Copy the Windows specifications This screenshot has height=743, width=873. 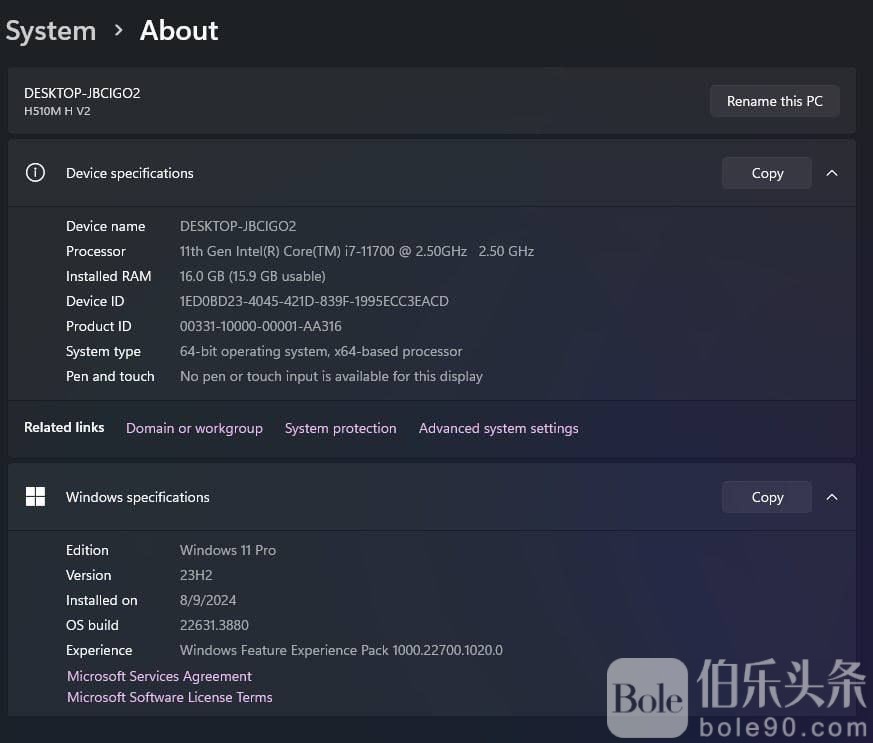[767, 497]
